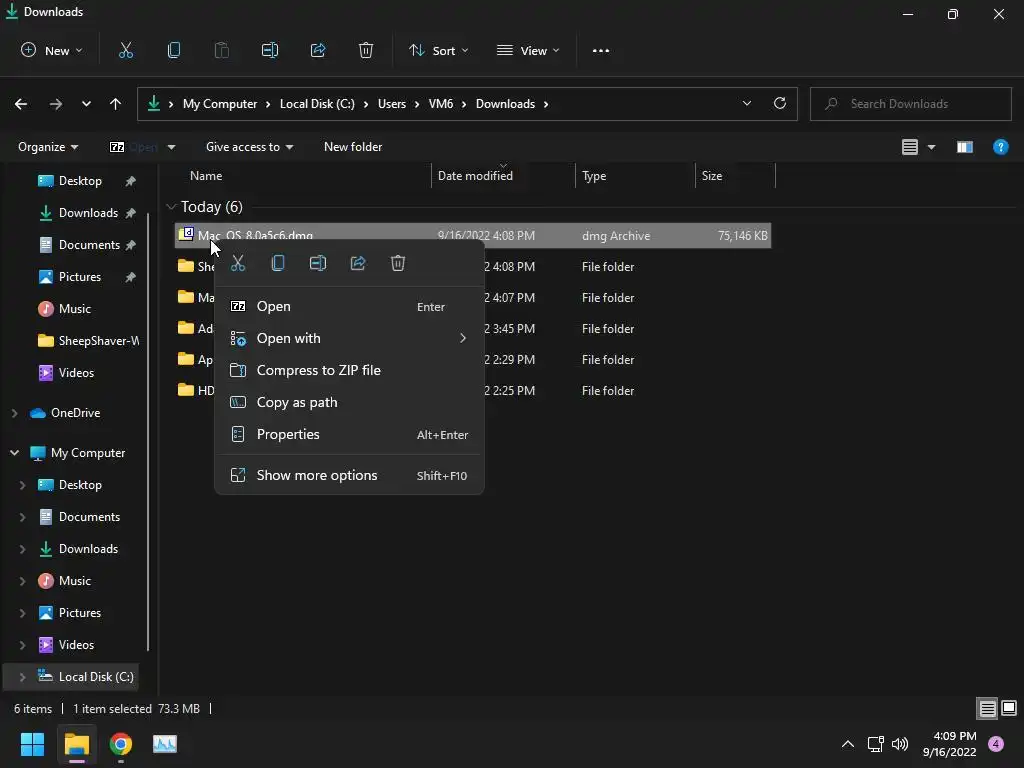The height and width of the screenshot is (768, 1024).
Task: Toggle the preview pane icon
Action: point(965,147)
